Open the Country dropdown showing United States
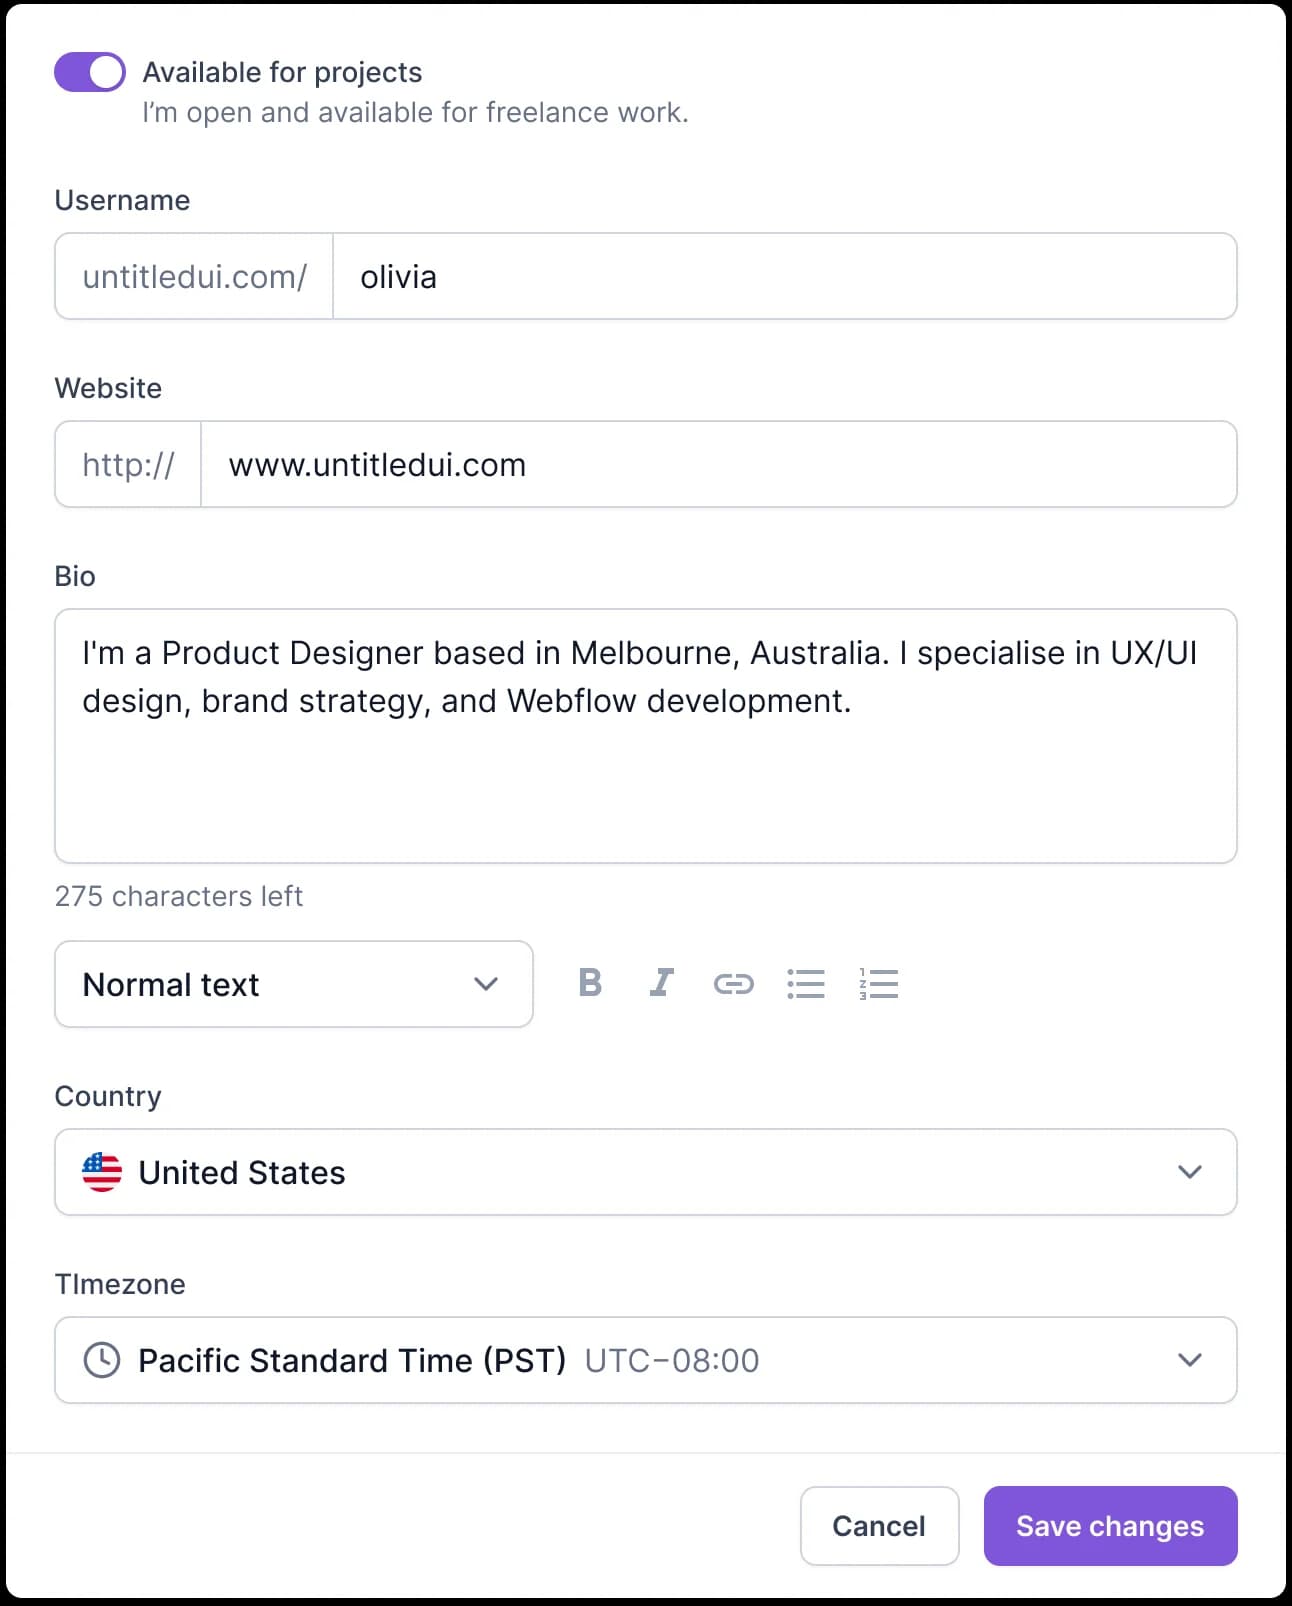 pos(645,1172)
